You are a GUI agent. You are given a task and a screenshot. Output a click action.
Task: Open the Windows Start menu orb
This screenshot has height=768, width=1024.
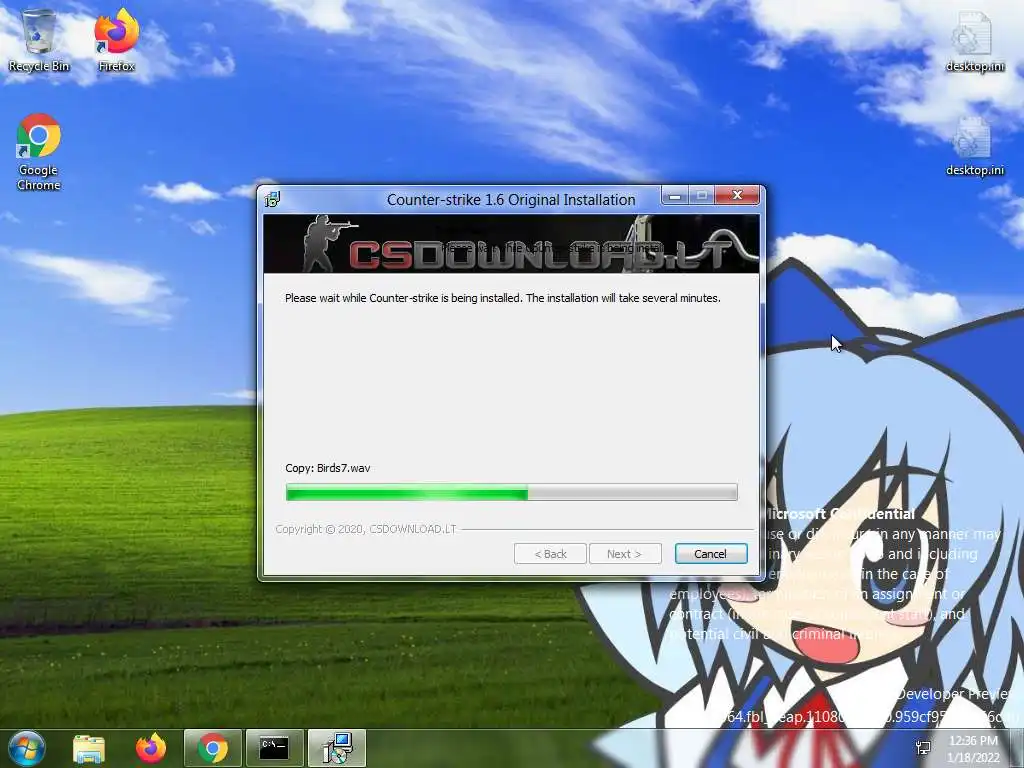[x=26, y=748]
